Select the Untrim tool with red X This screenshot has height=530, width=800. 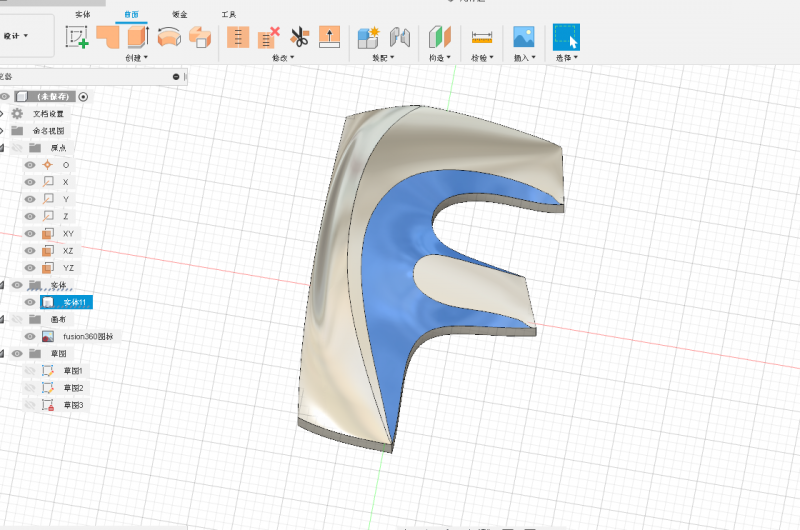coord(268,37)
